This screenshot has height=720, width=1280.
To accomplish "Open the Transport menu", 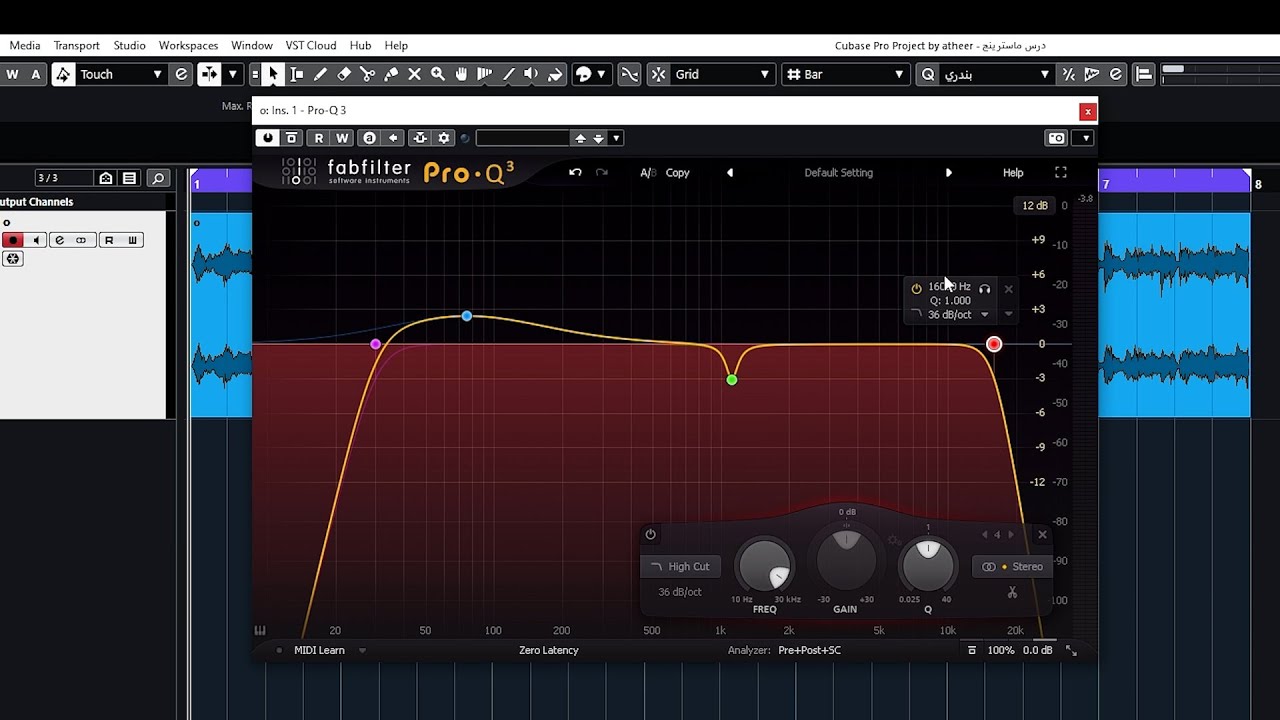I will [77, 45].
